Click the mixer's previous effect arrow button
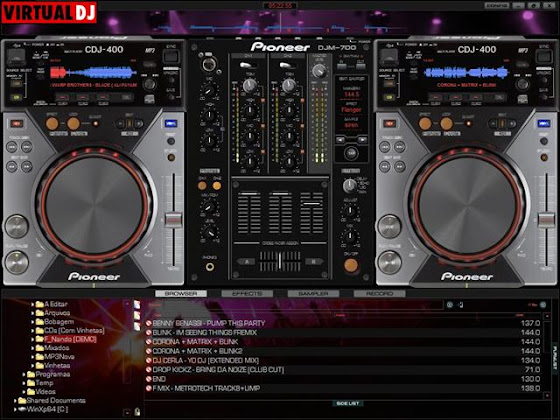 click(340, 140)
